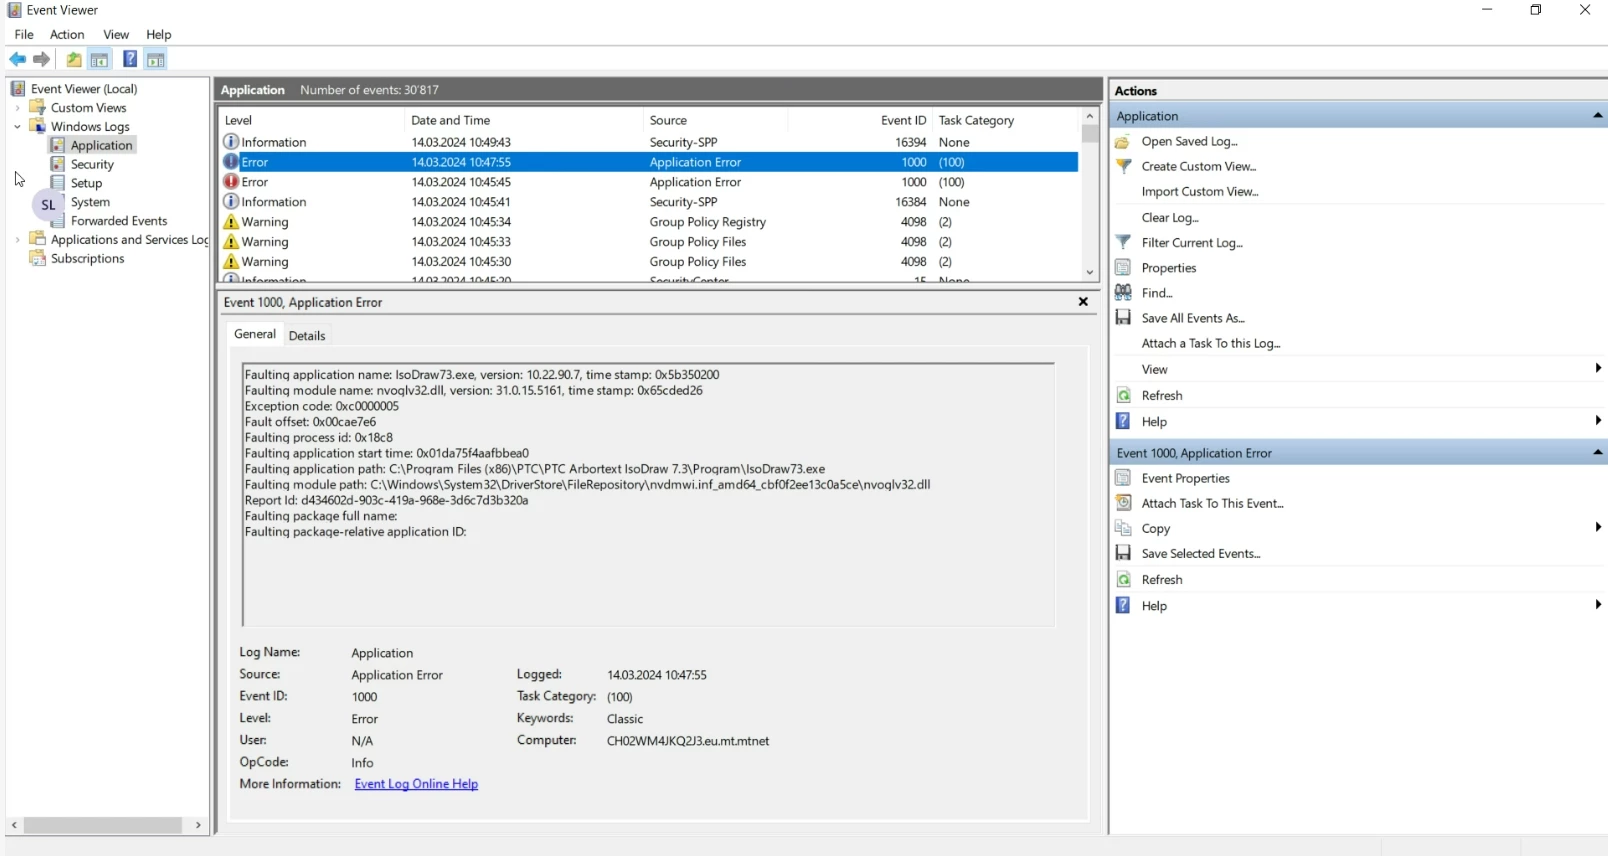This screenshot has height=856, width=1608.
Task: Select the Group Policy Files warning at 10:45:30
Action: (649, 262)
